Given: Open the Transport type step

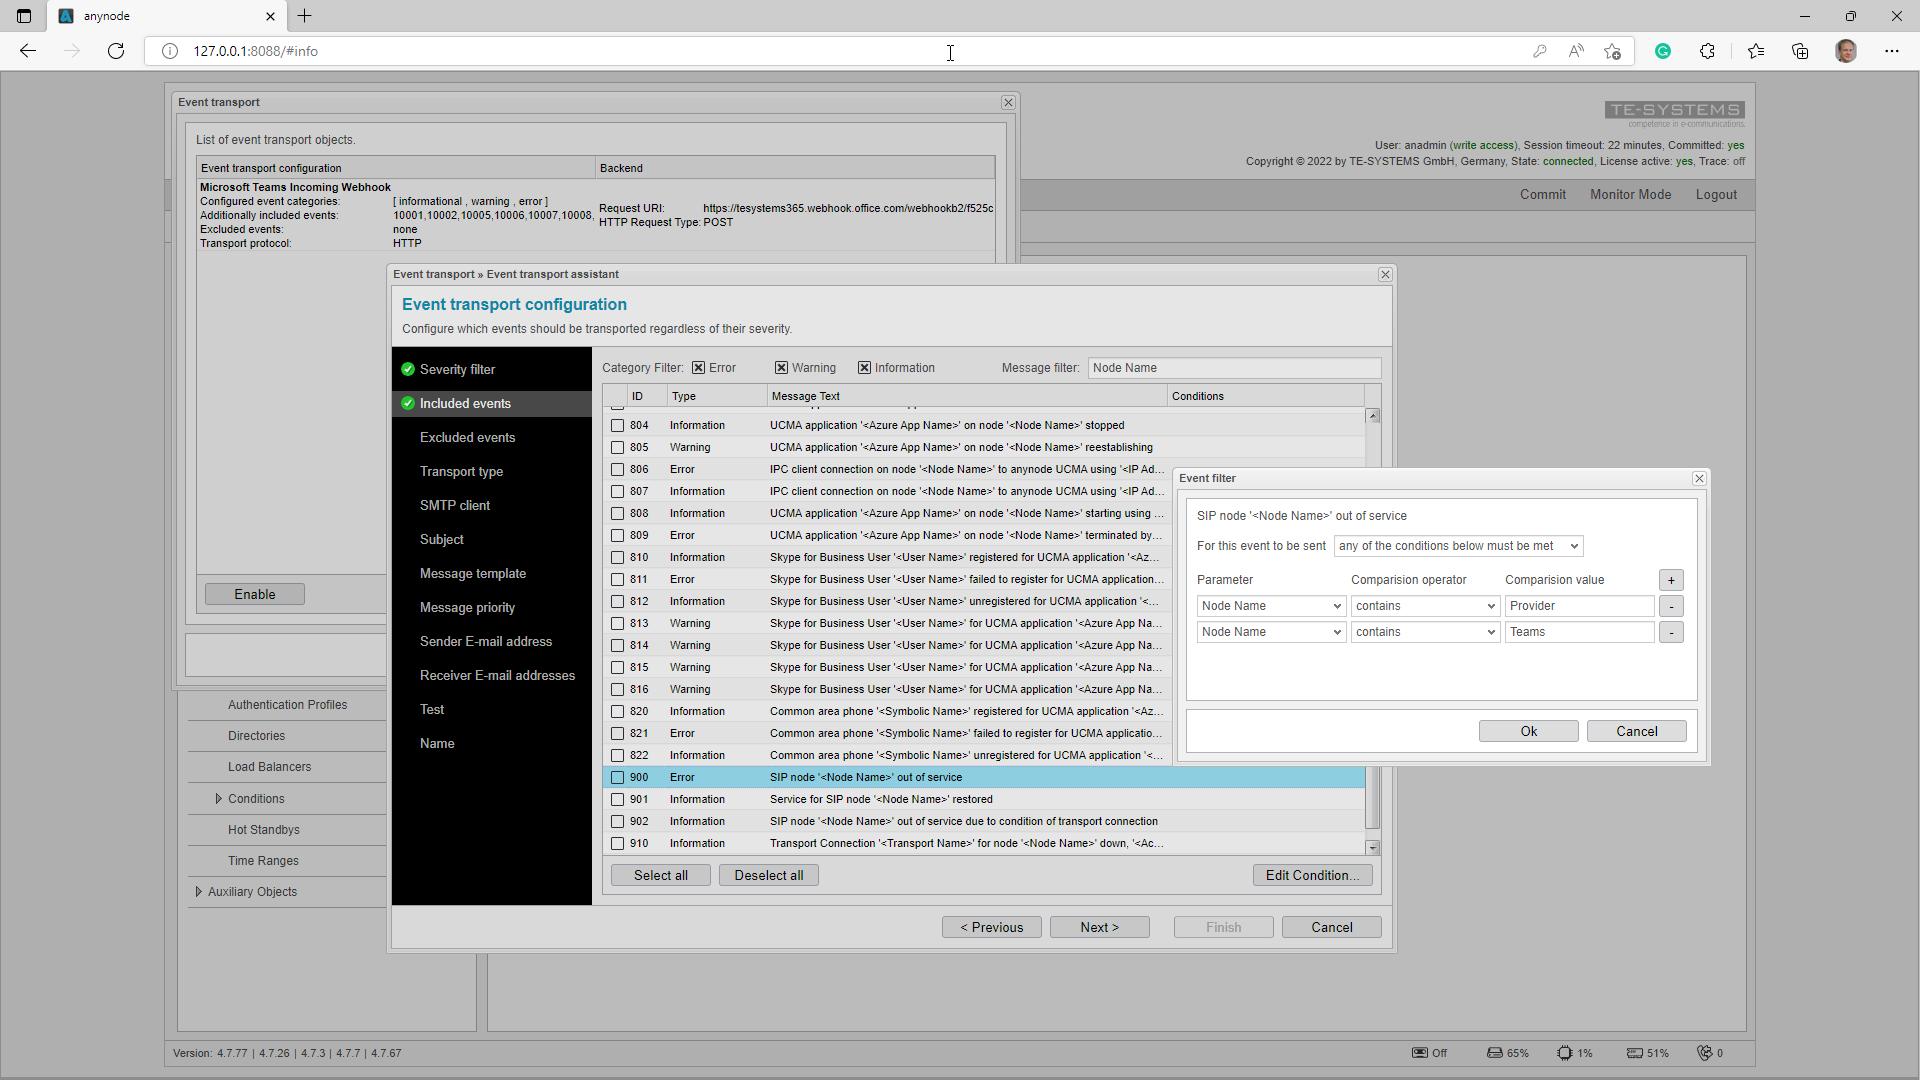Looking at the screenshot, I should 461,472.
